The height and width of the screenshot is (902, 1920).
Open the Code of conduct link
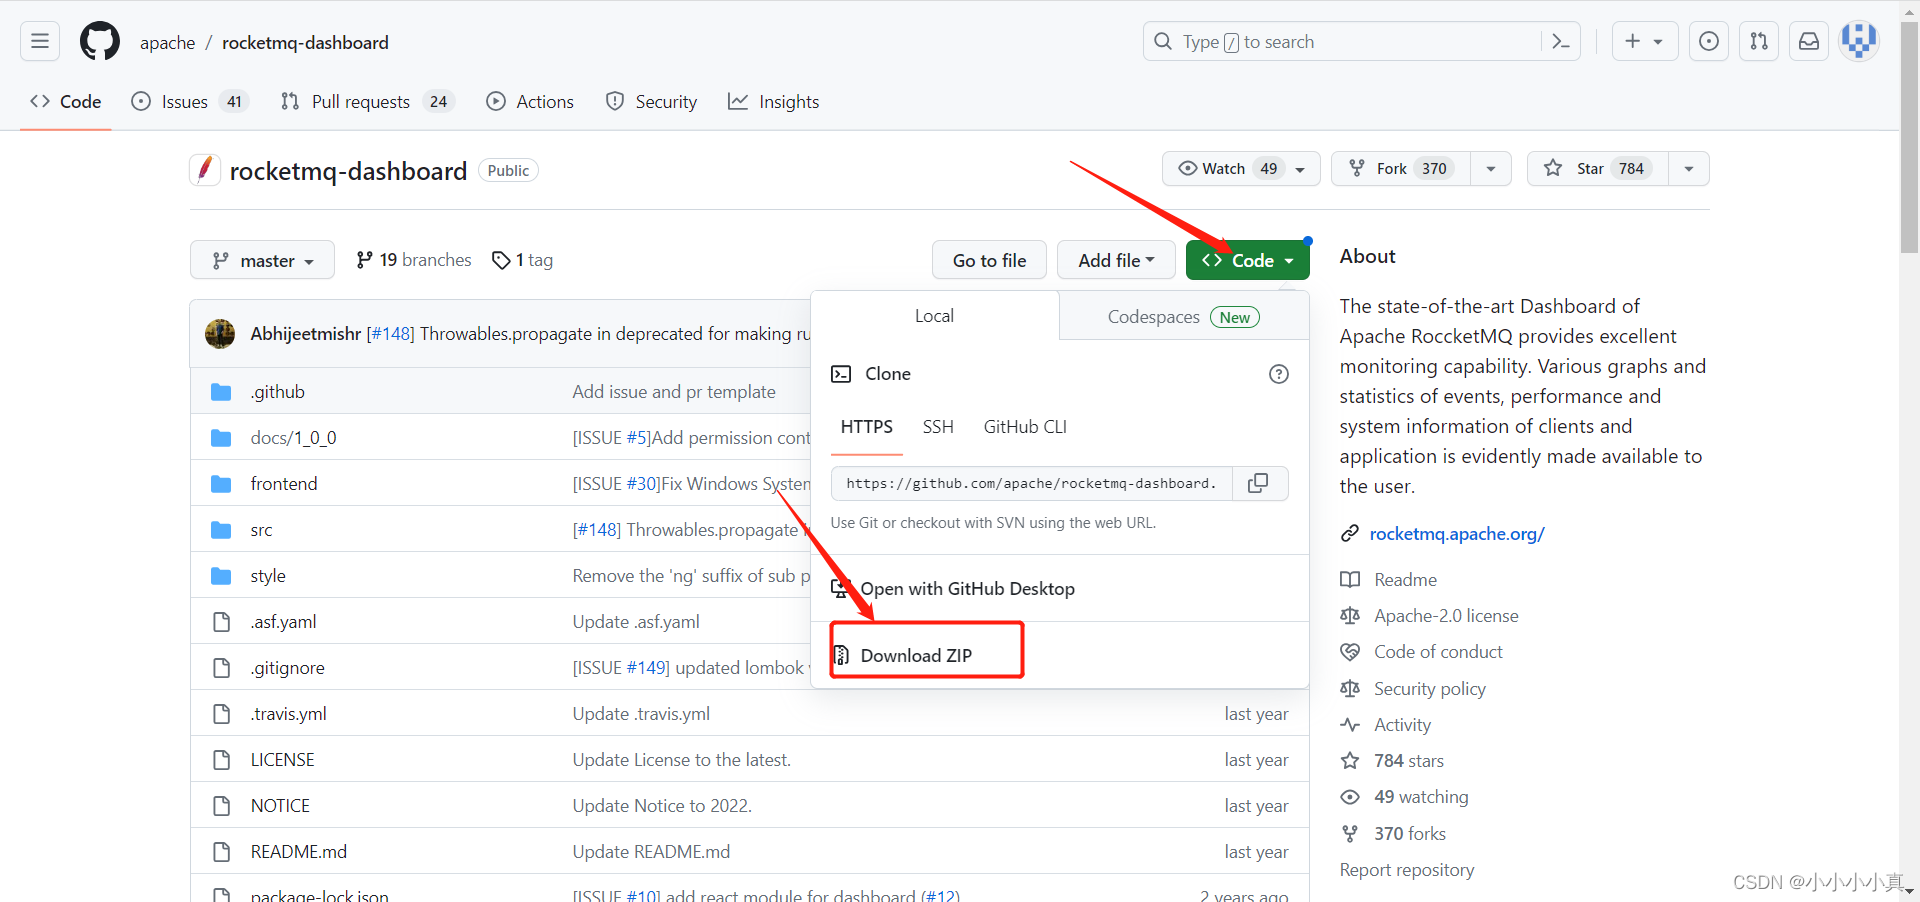point(1438,652)
